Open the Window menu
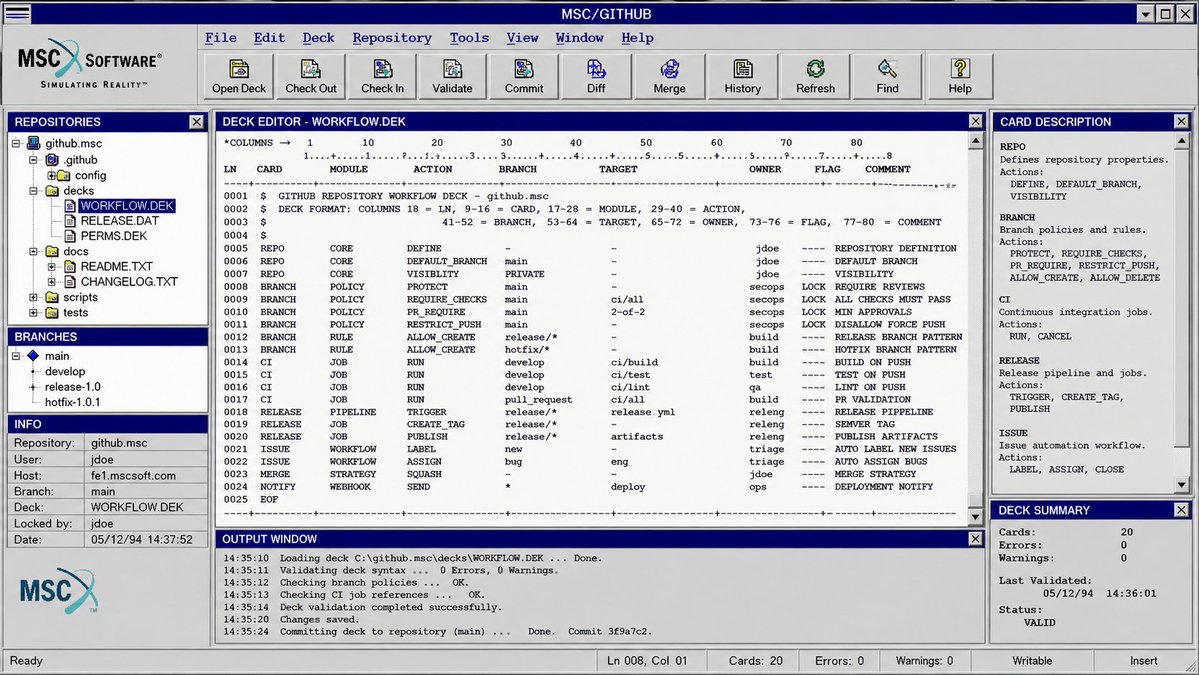The image size is (1199, 675). (x=579, y=37)
